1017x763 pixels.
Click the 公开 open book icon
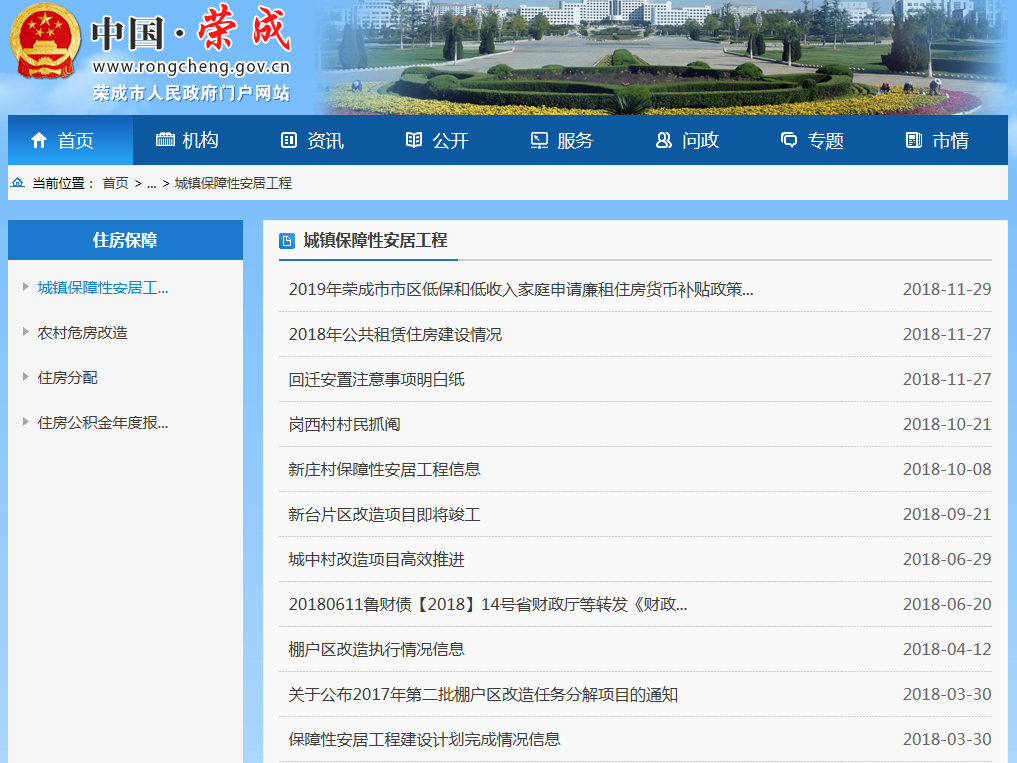[414, 141]
